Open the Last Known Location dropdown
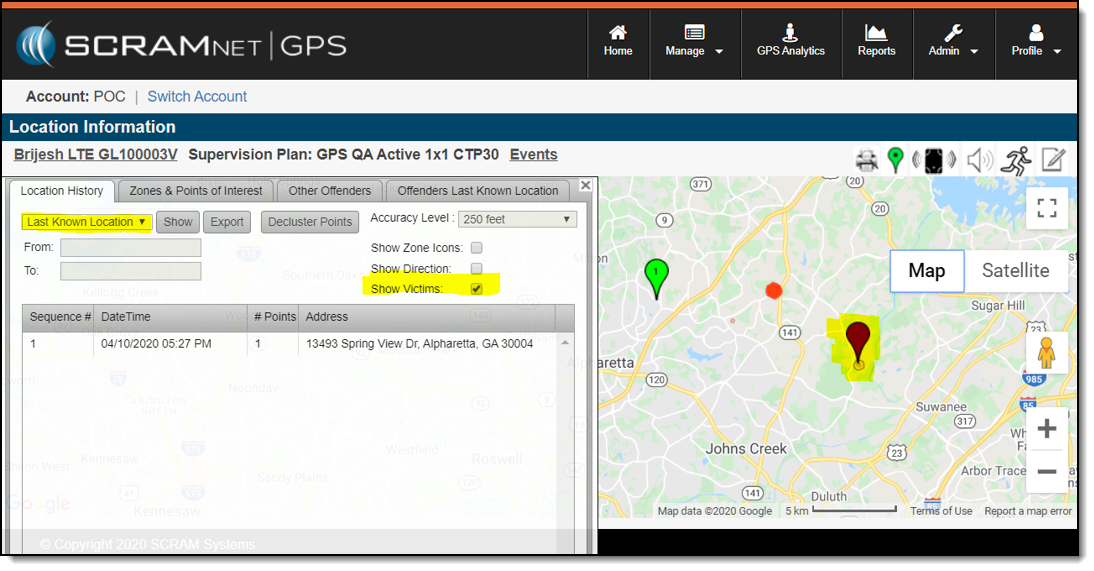 pyautogui.click(x=87, y=222)
